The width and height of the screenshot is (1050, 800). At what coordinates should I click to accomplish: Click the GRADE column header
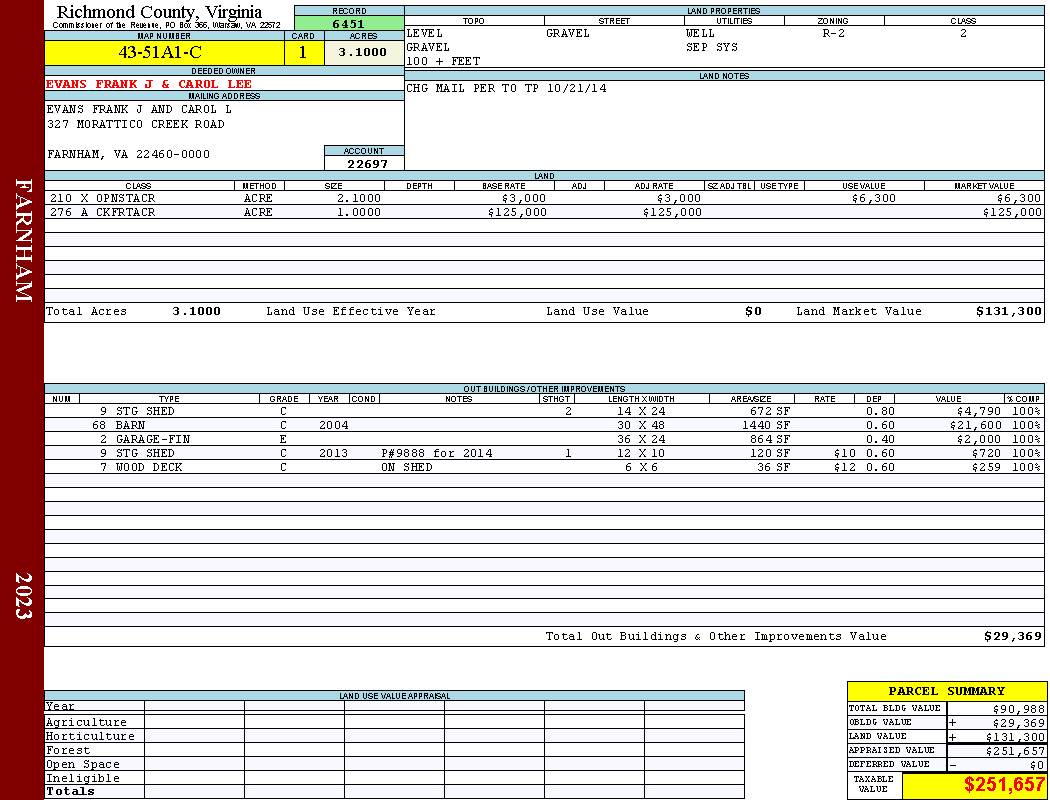pyautogui.click(x=284, y=399)
